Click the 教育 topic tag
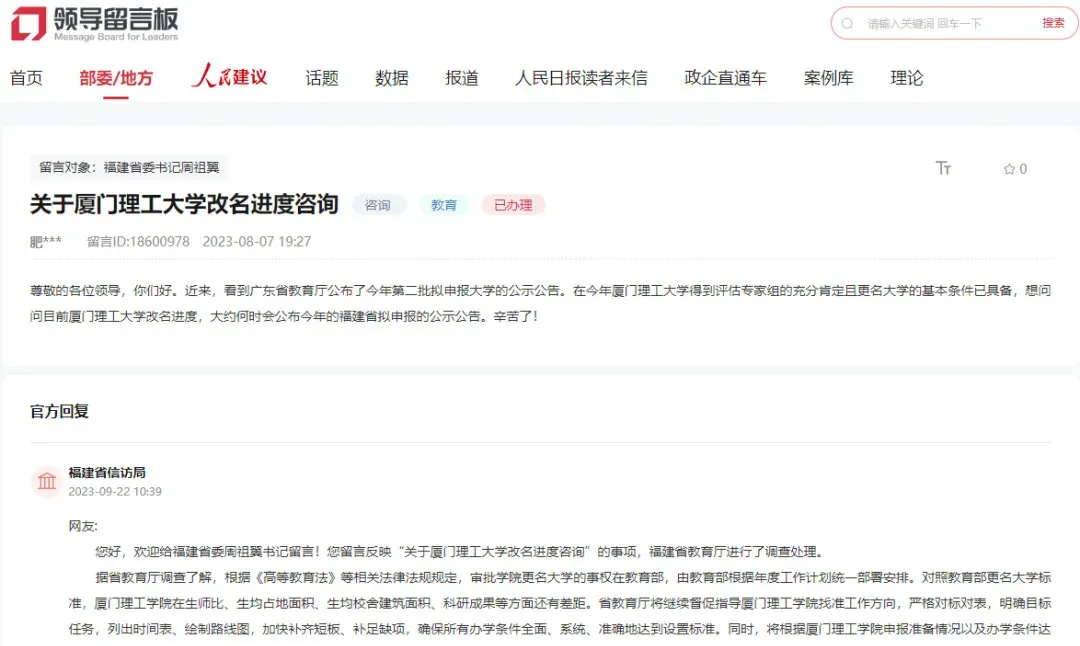The height and width of the screenshot is (646, 1080). point(444,204)
